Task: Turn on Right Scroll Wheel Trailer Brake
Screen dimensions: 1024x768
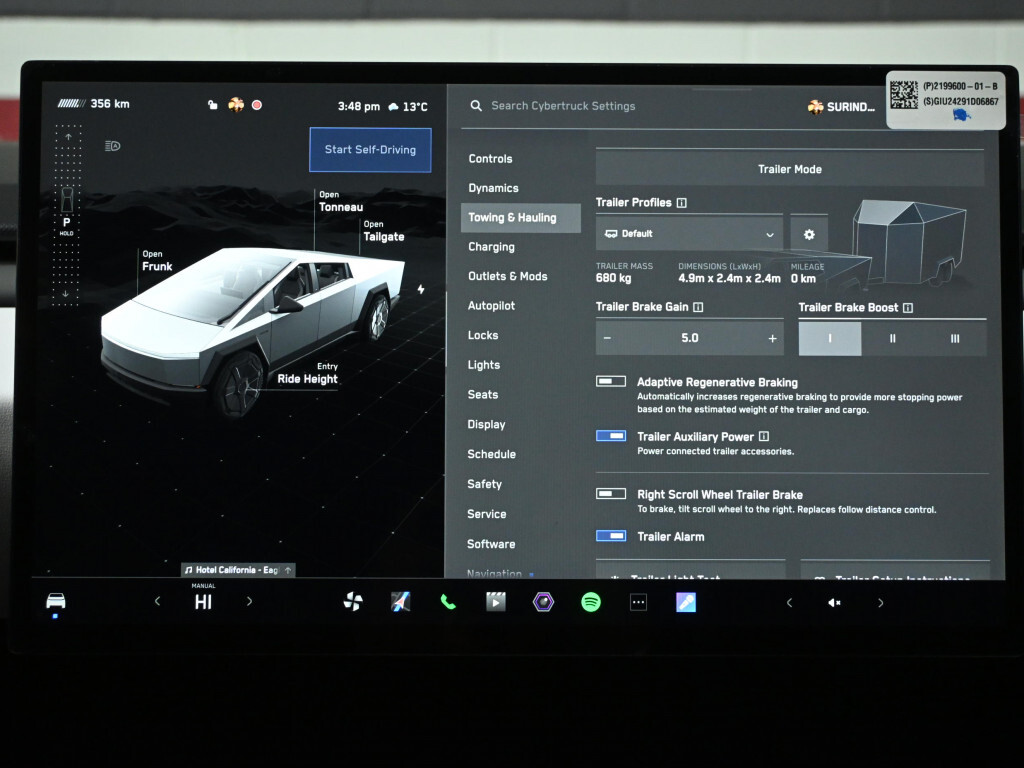Action: [x=610, y=494]
